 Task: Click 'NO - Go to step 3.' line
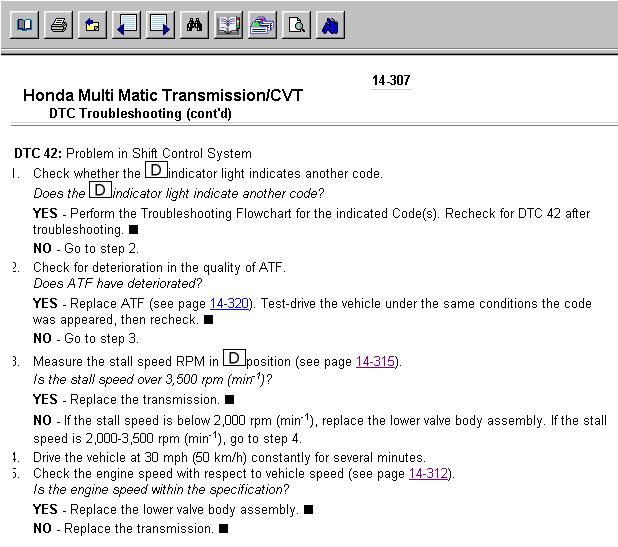pyautogui.click(x=86, y=339)
